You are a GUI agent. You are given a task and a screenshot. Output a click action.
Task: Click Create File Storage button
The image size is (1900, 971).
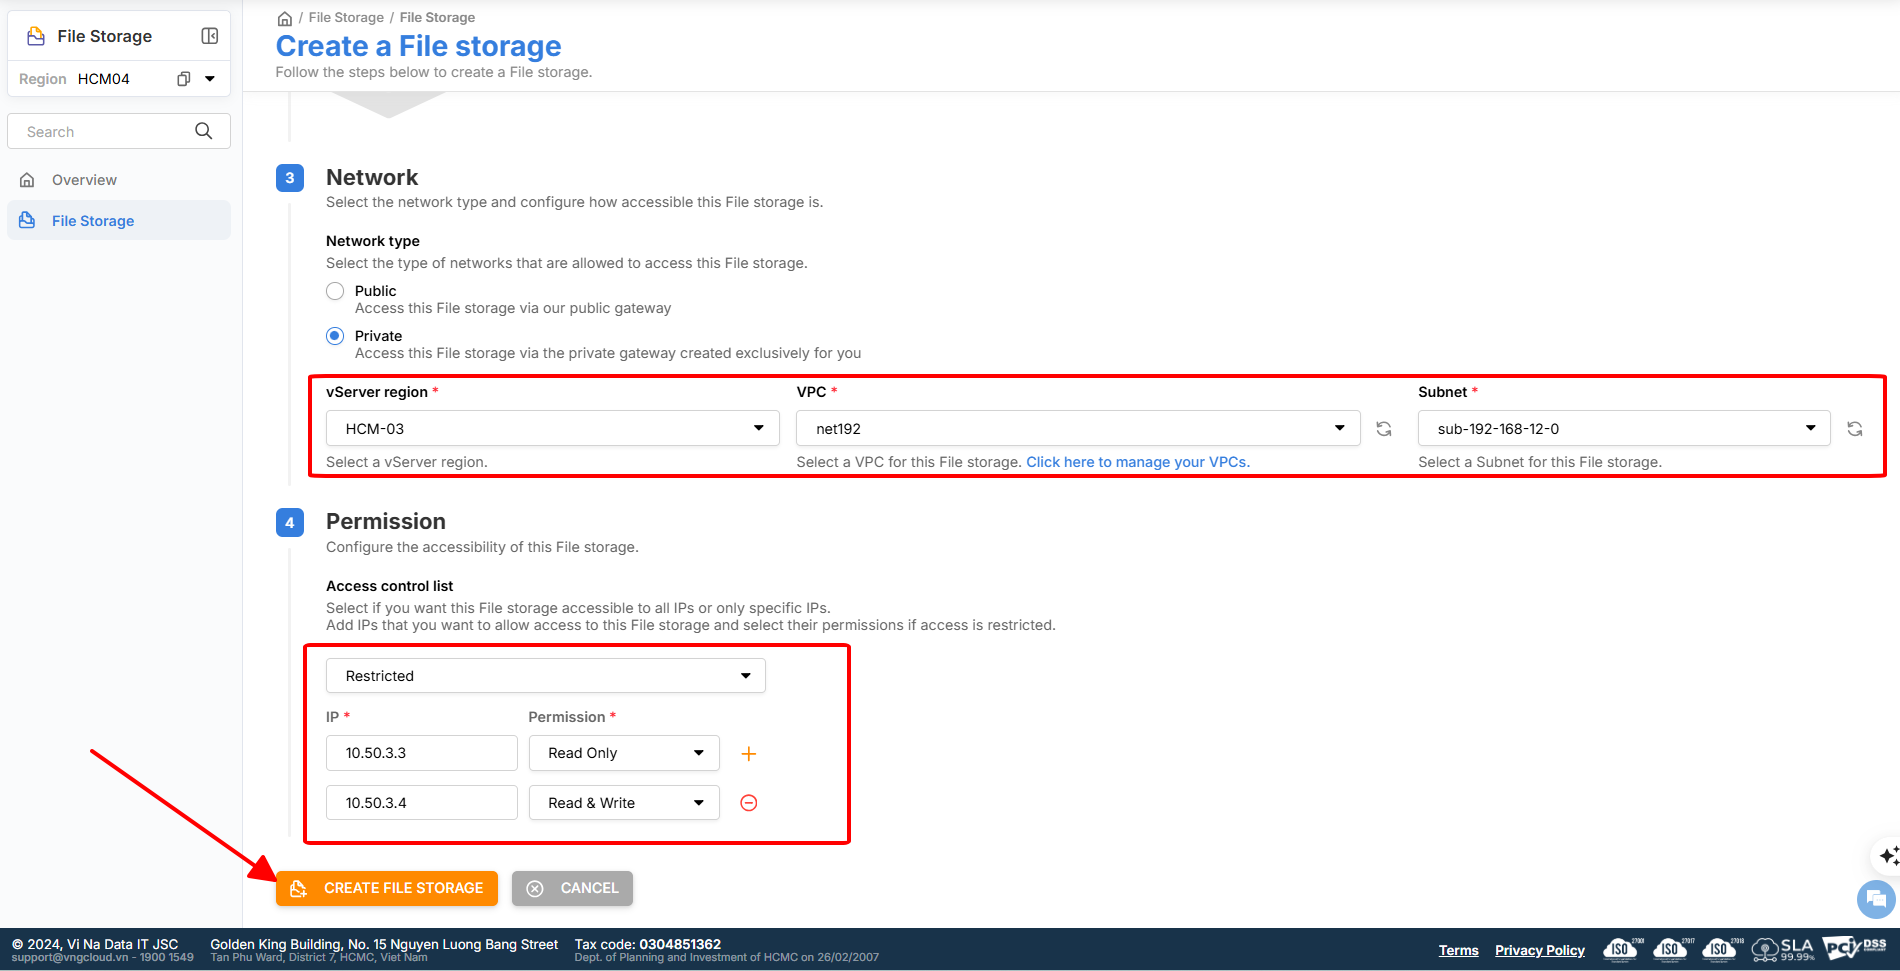pyautogui.click(x=387, y=888)
